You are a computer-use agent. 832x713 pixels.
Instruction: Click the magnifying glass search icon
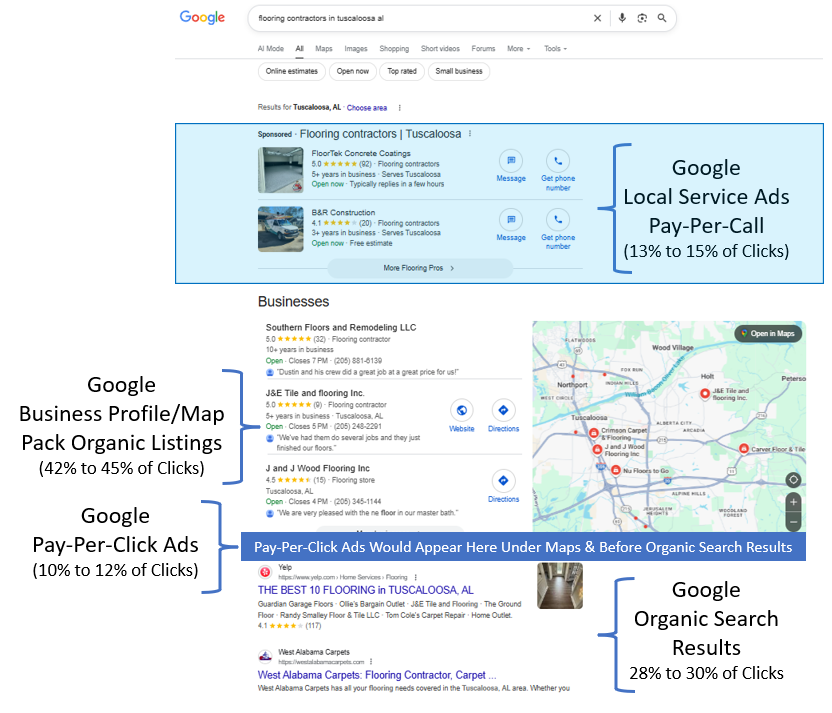tap(662, 18)
